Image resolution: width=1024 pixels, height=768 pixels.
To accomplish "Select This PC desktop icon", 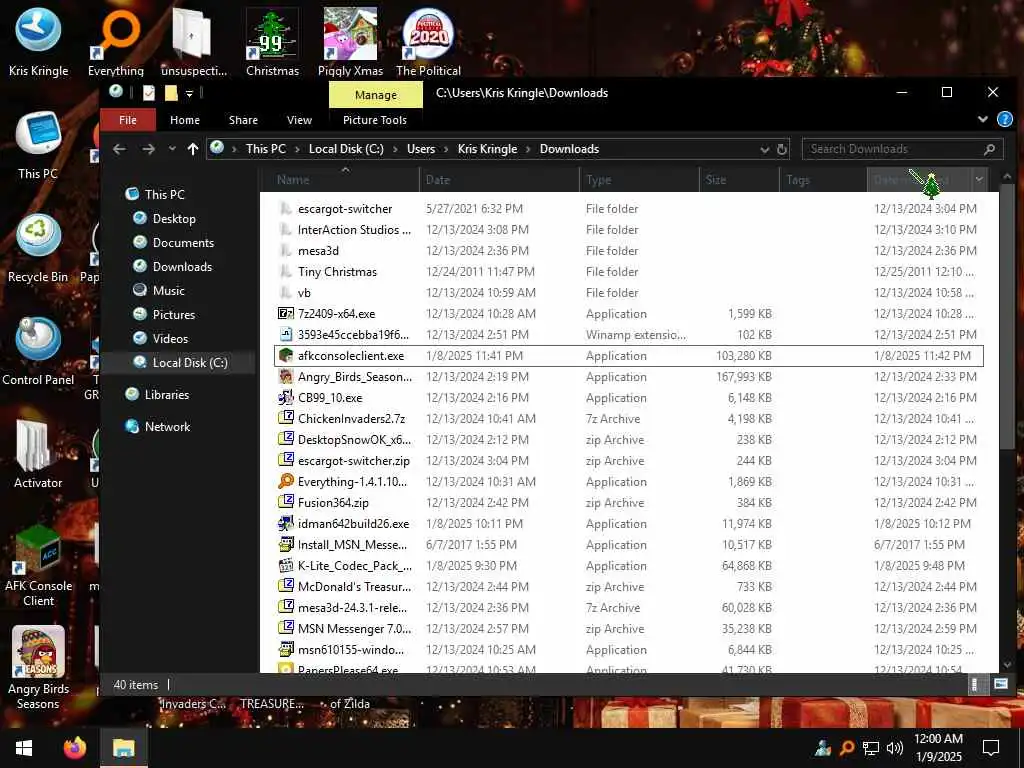I will [38, 146].
